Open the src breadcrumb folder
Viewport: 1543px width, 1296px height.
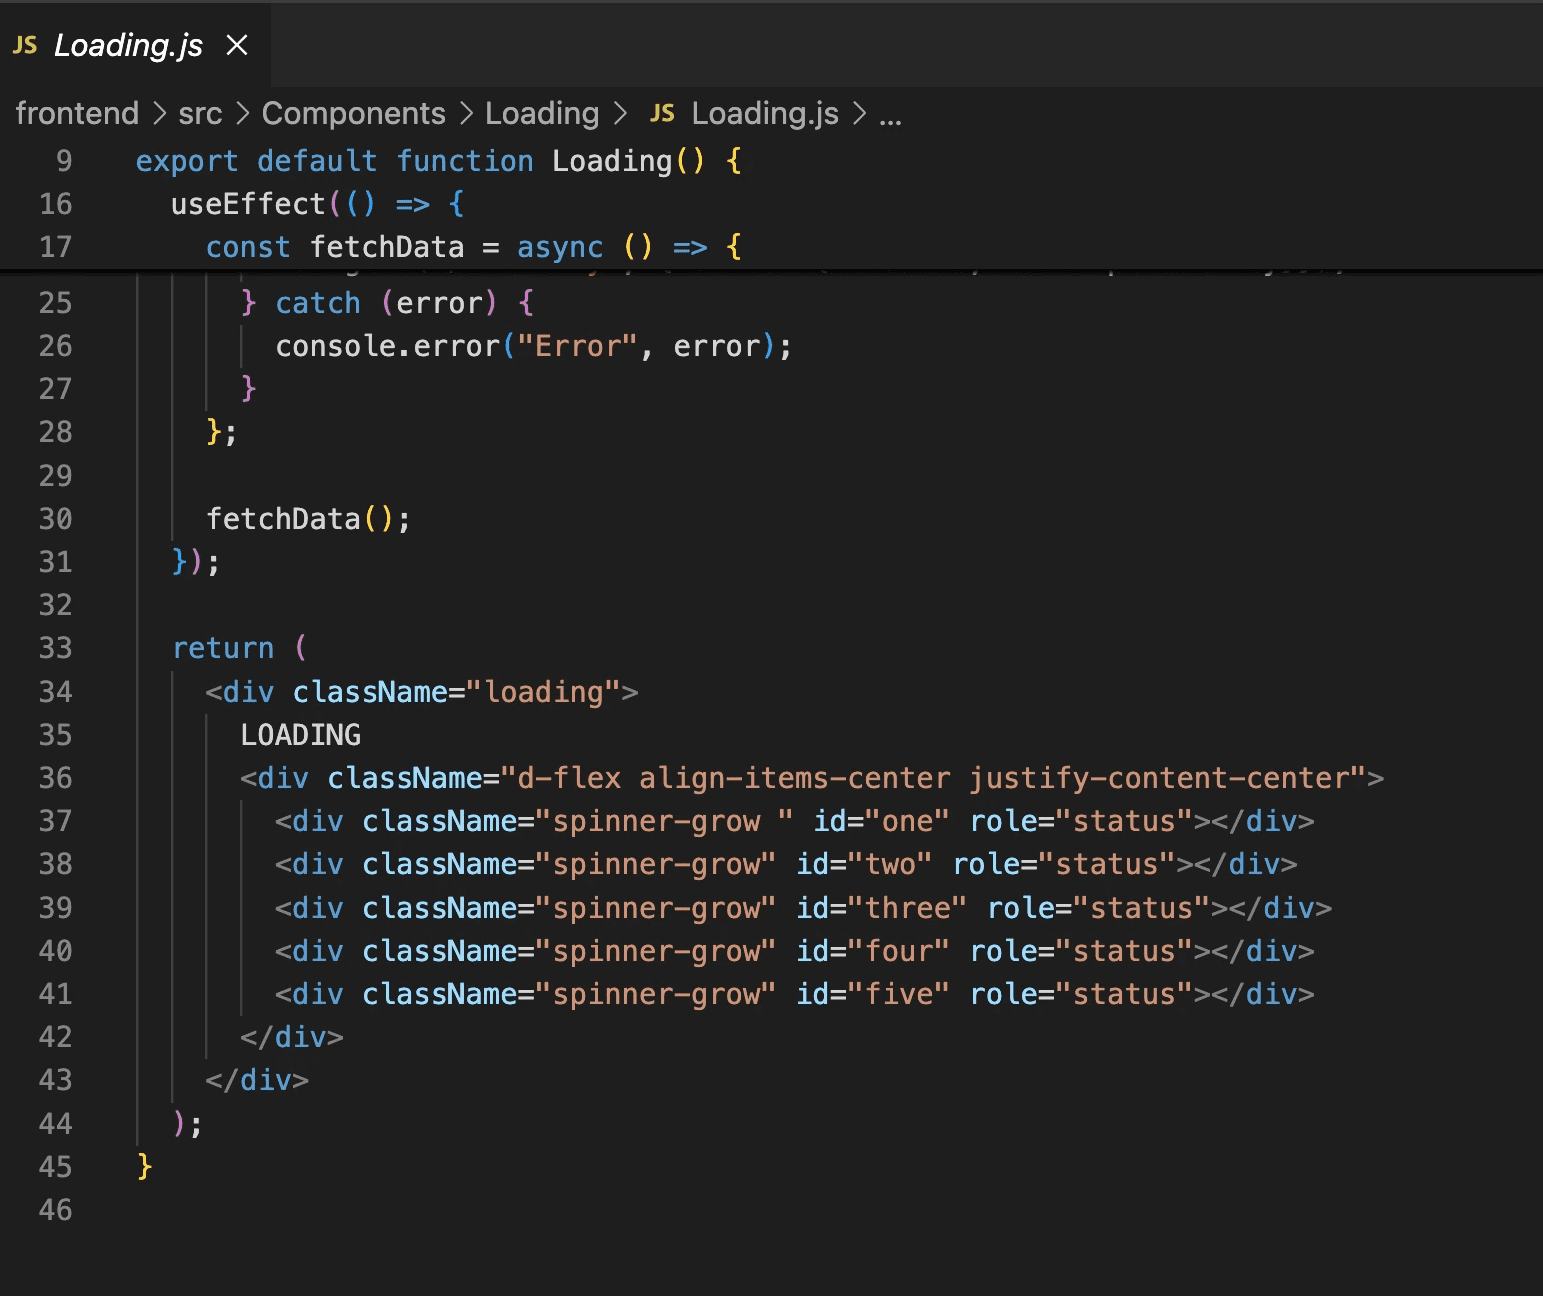point(200,113)
